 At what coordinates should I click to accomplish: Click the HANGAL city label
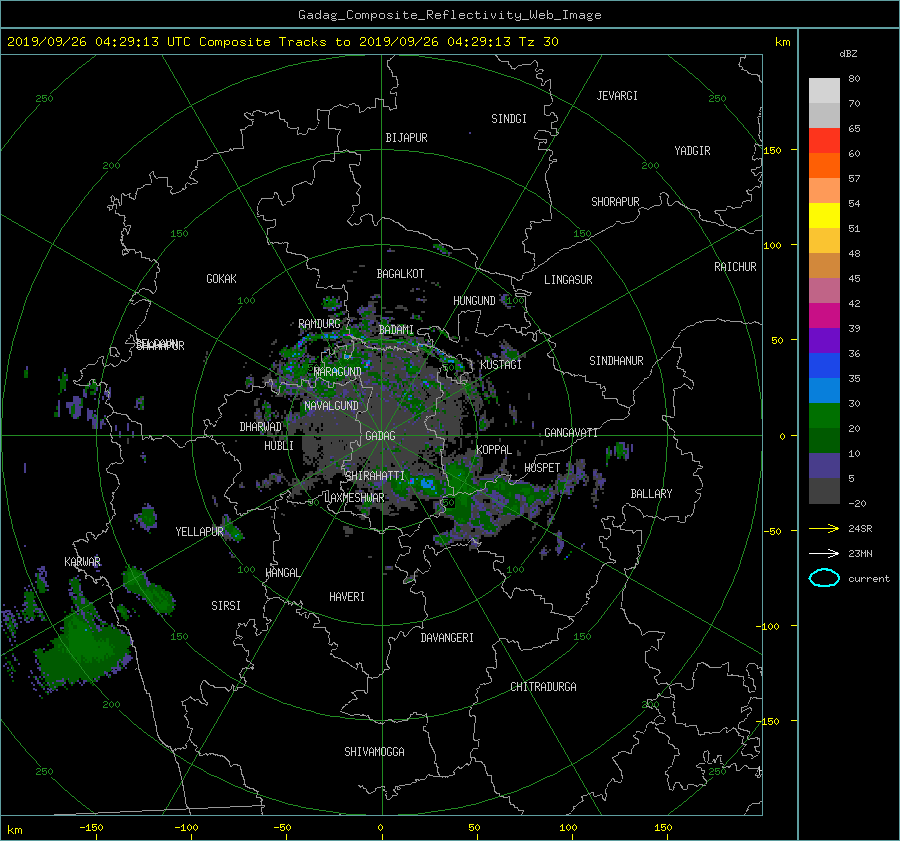pyautogui.click(x=282, y=573)
